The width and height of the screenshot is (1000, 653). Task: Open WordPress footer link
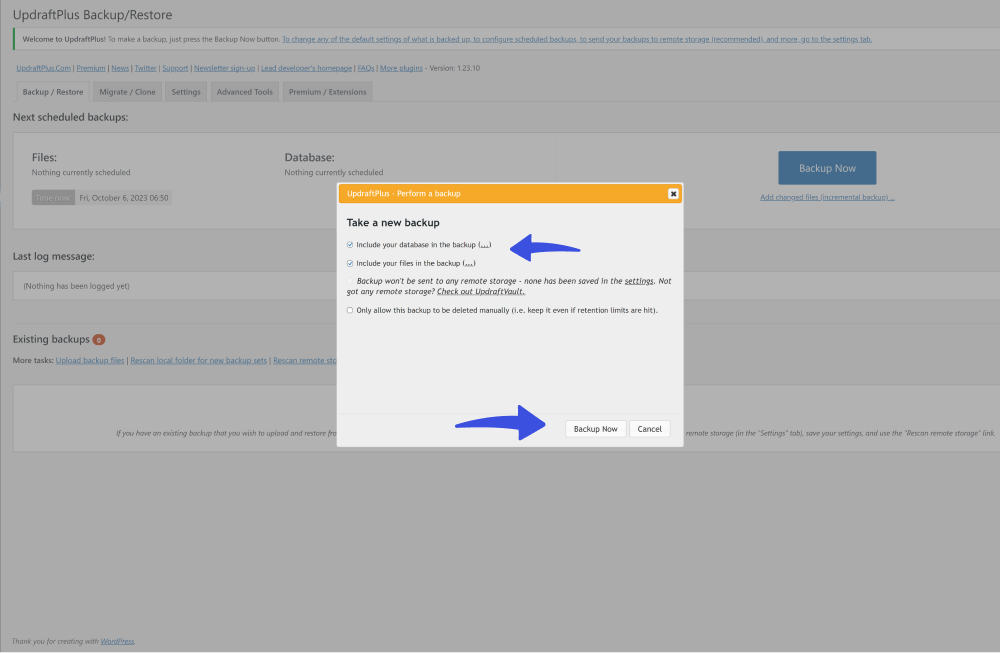click(x=117, y=642)
